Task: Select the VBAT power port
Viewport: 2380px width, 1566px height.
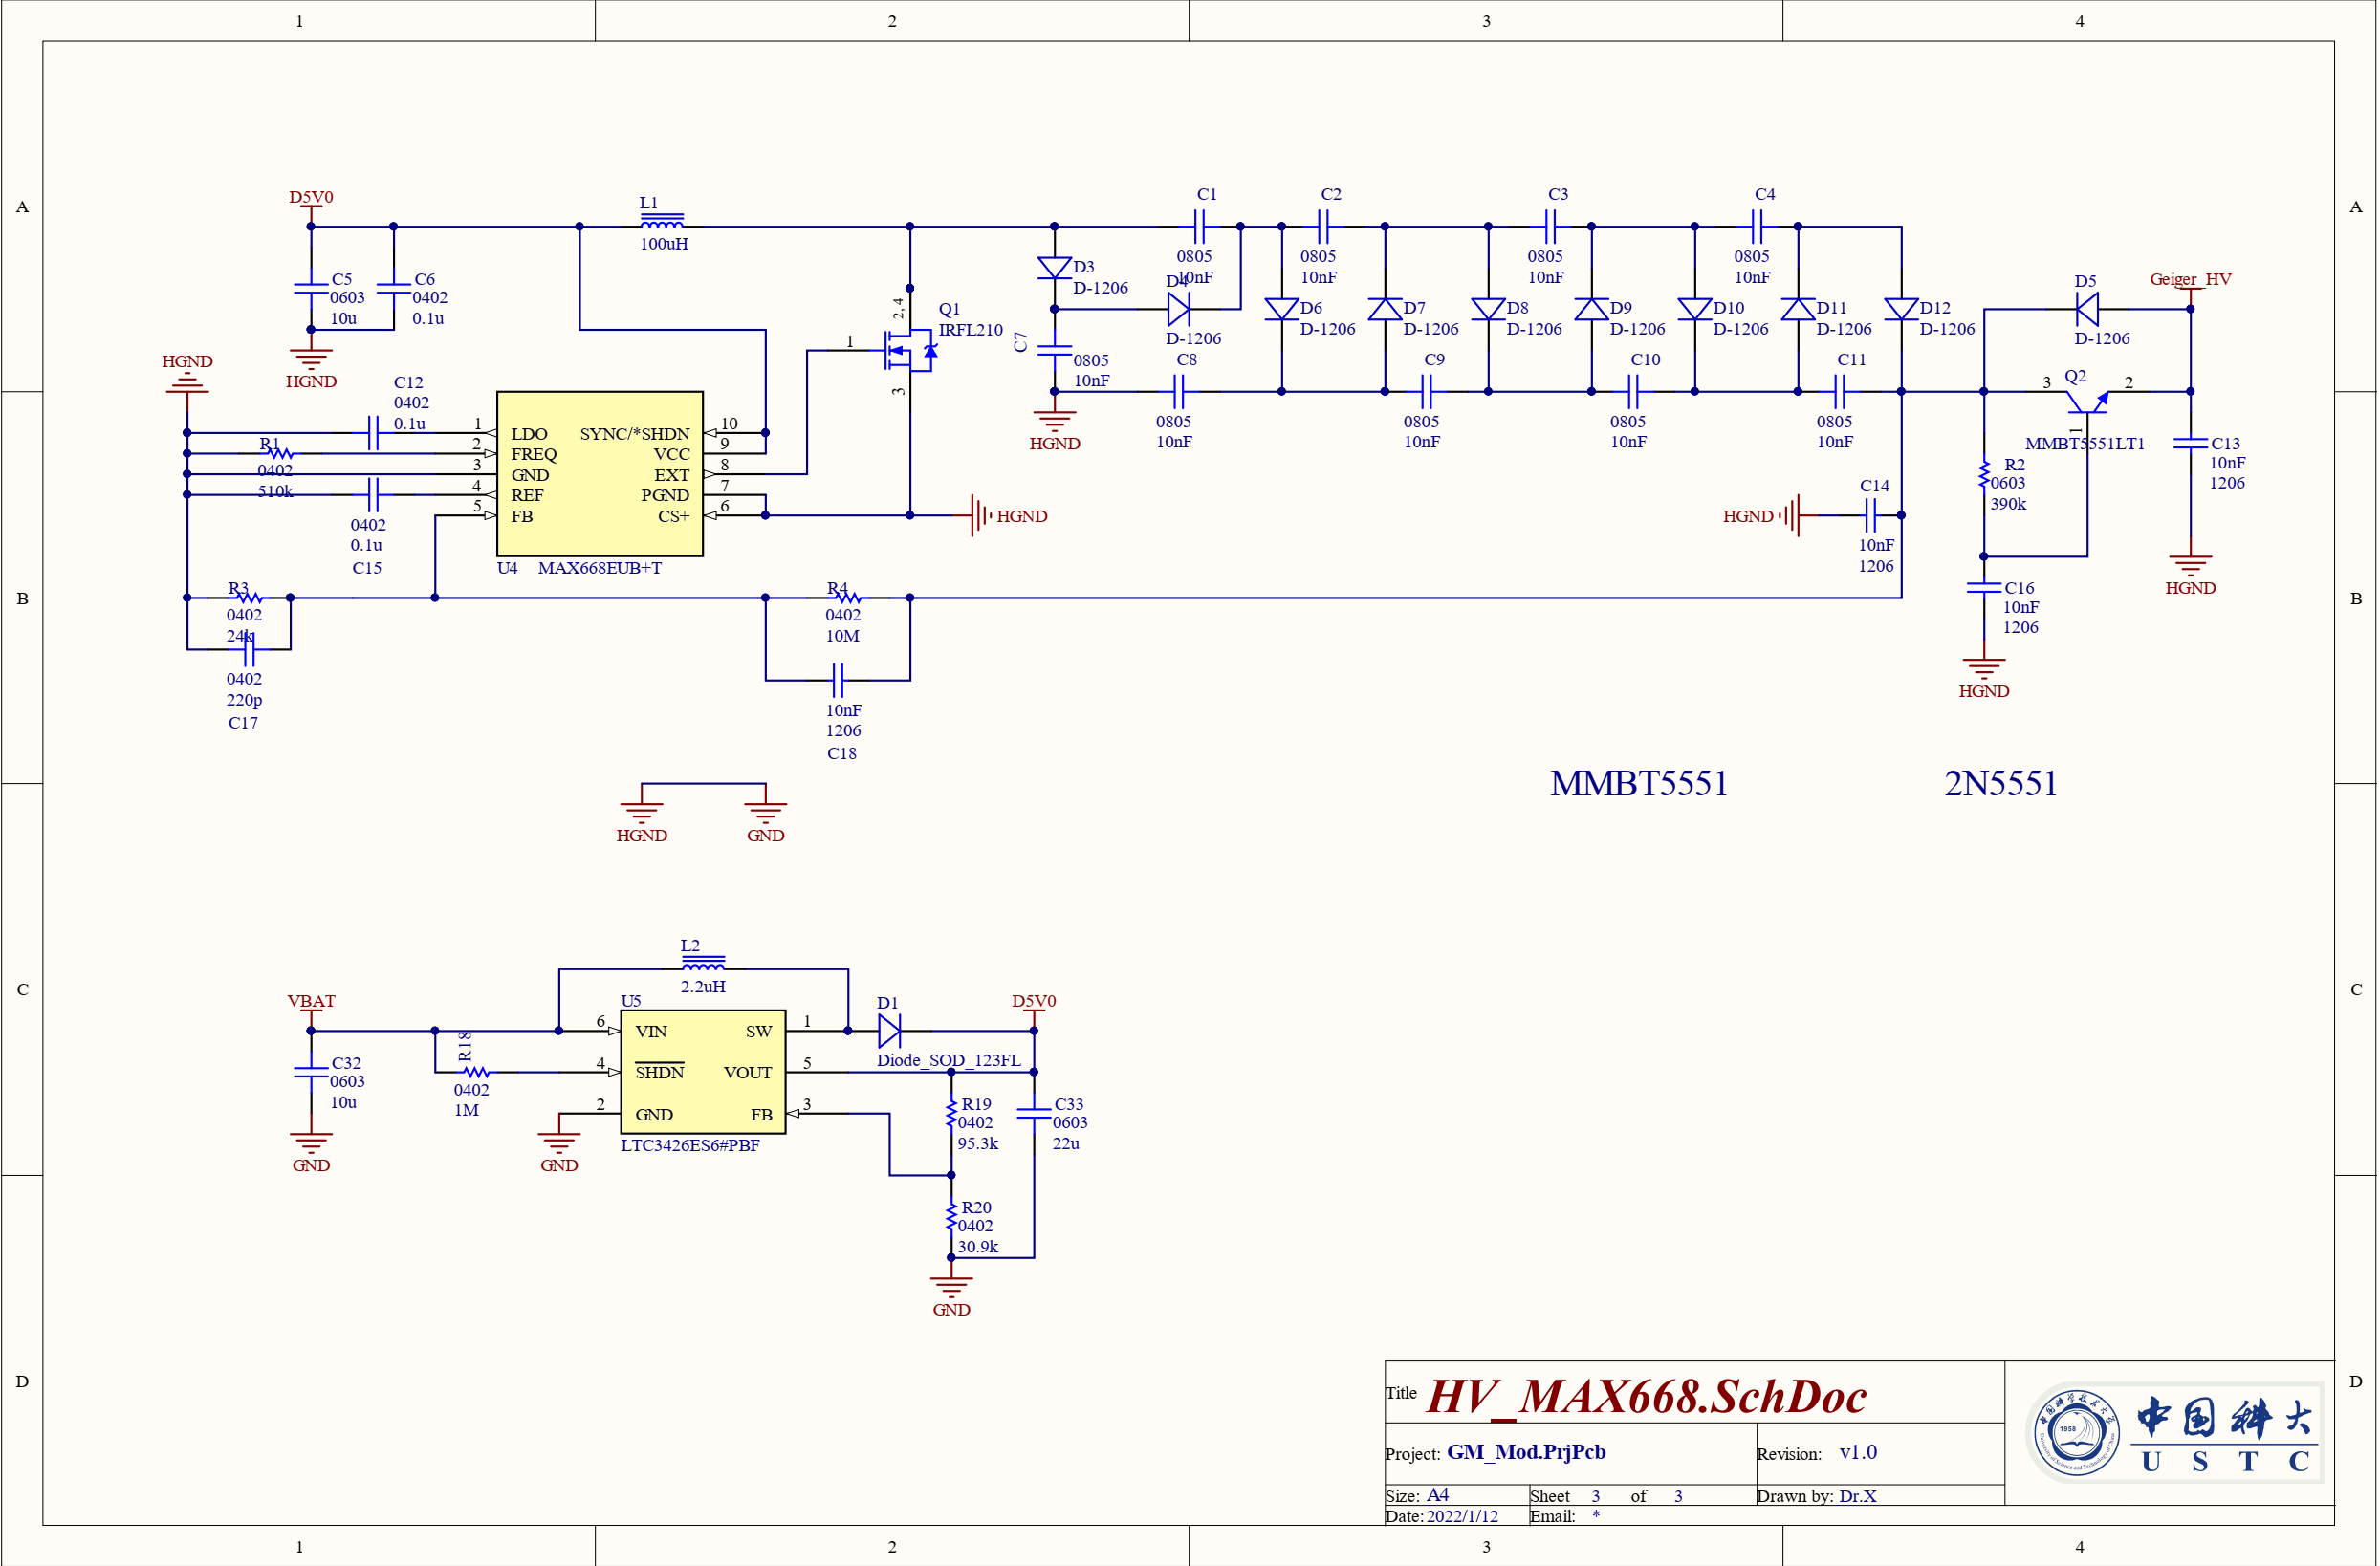Action: click(311, 1002)
